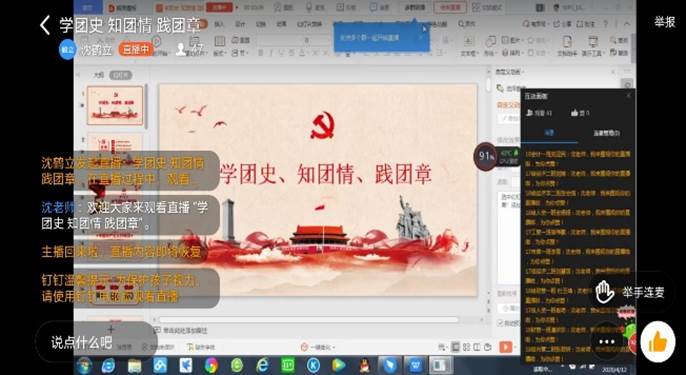Viewport: 686px width, 375px height.
Task: Tap the orange thumbs-up like button
Action: click(x=658, y=342)
